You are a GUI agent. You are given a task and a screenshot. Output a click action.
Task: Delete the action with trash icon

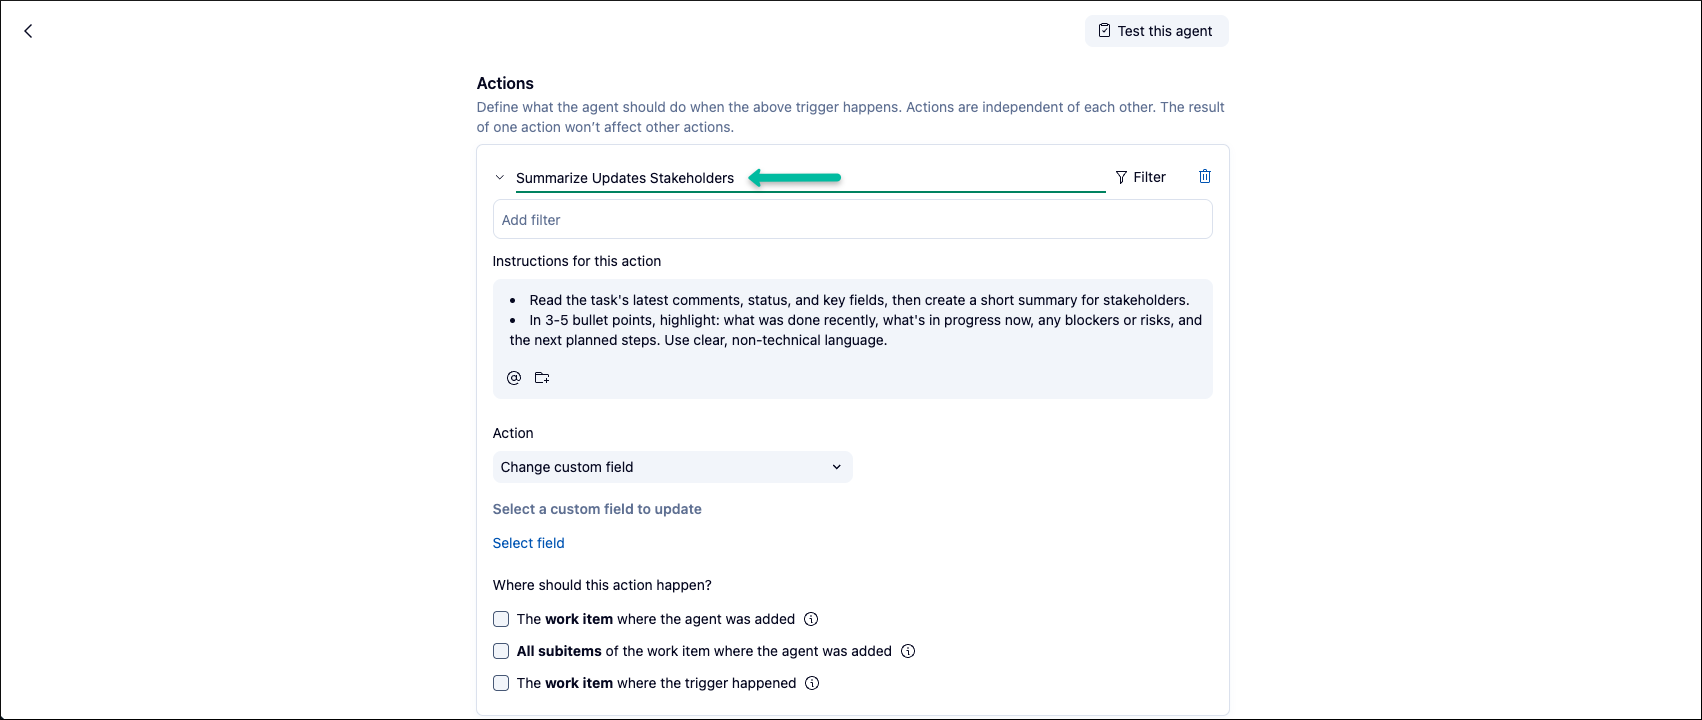1205,177
